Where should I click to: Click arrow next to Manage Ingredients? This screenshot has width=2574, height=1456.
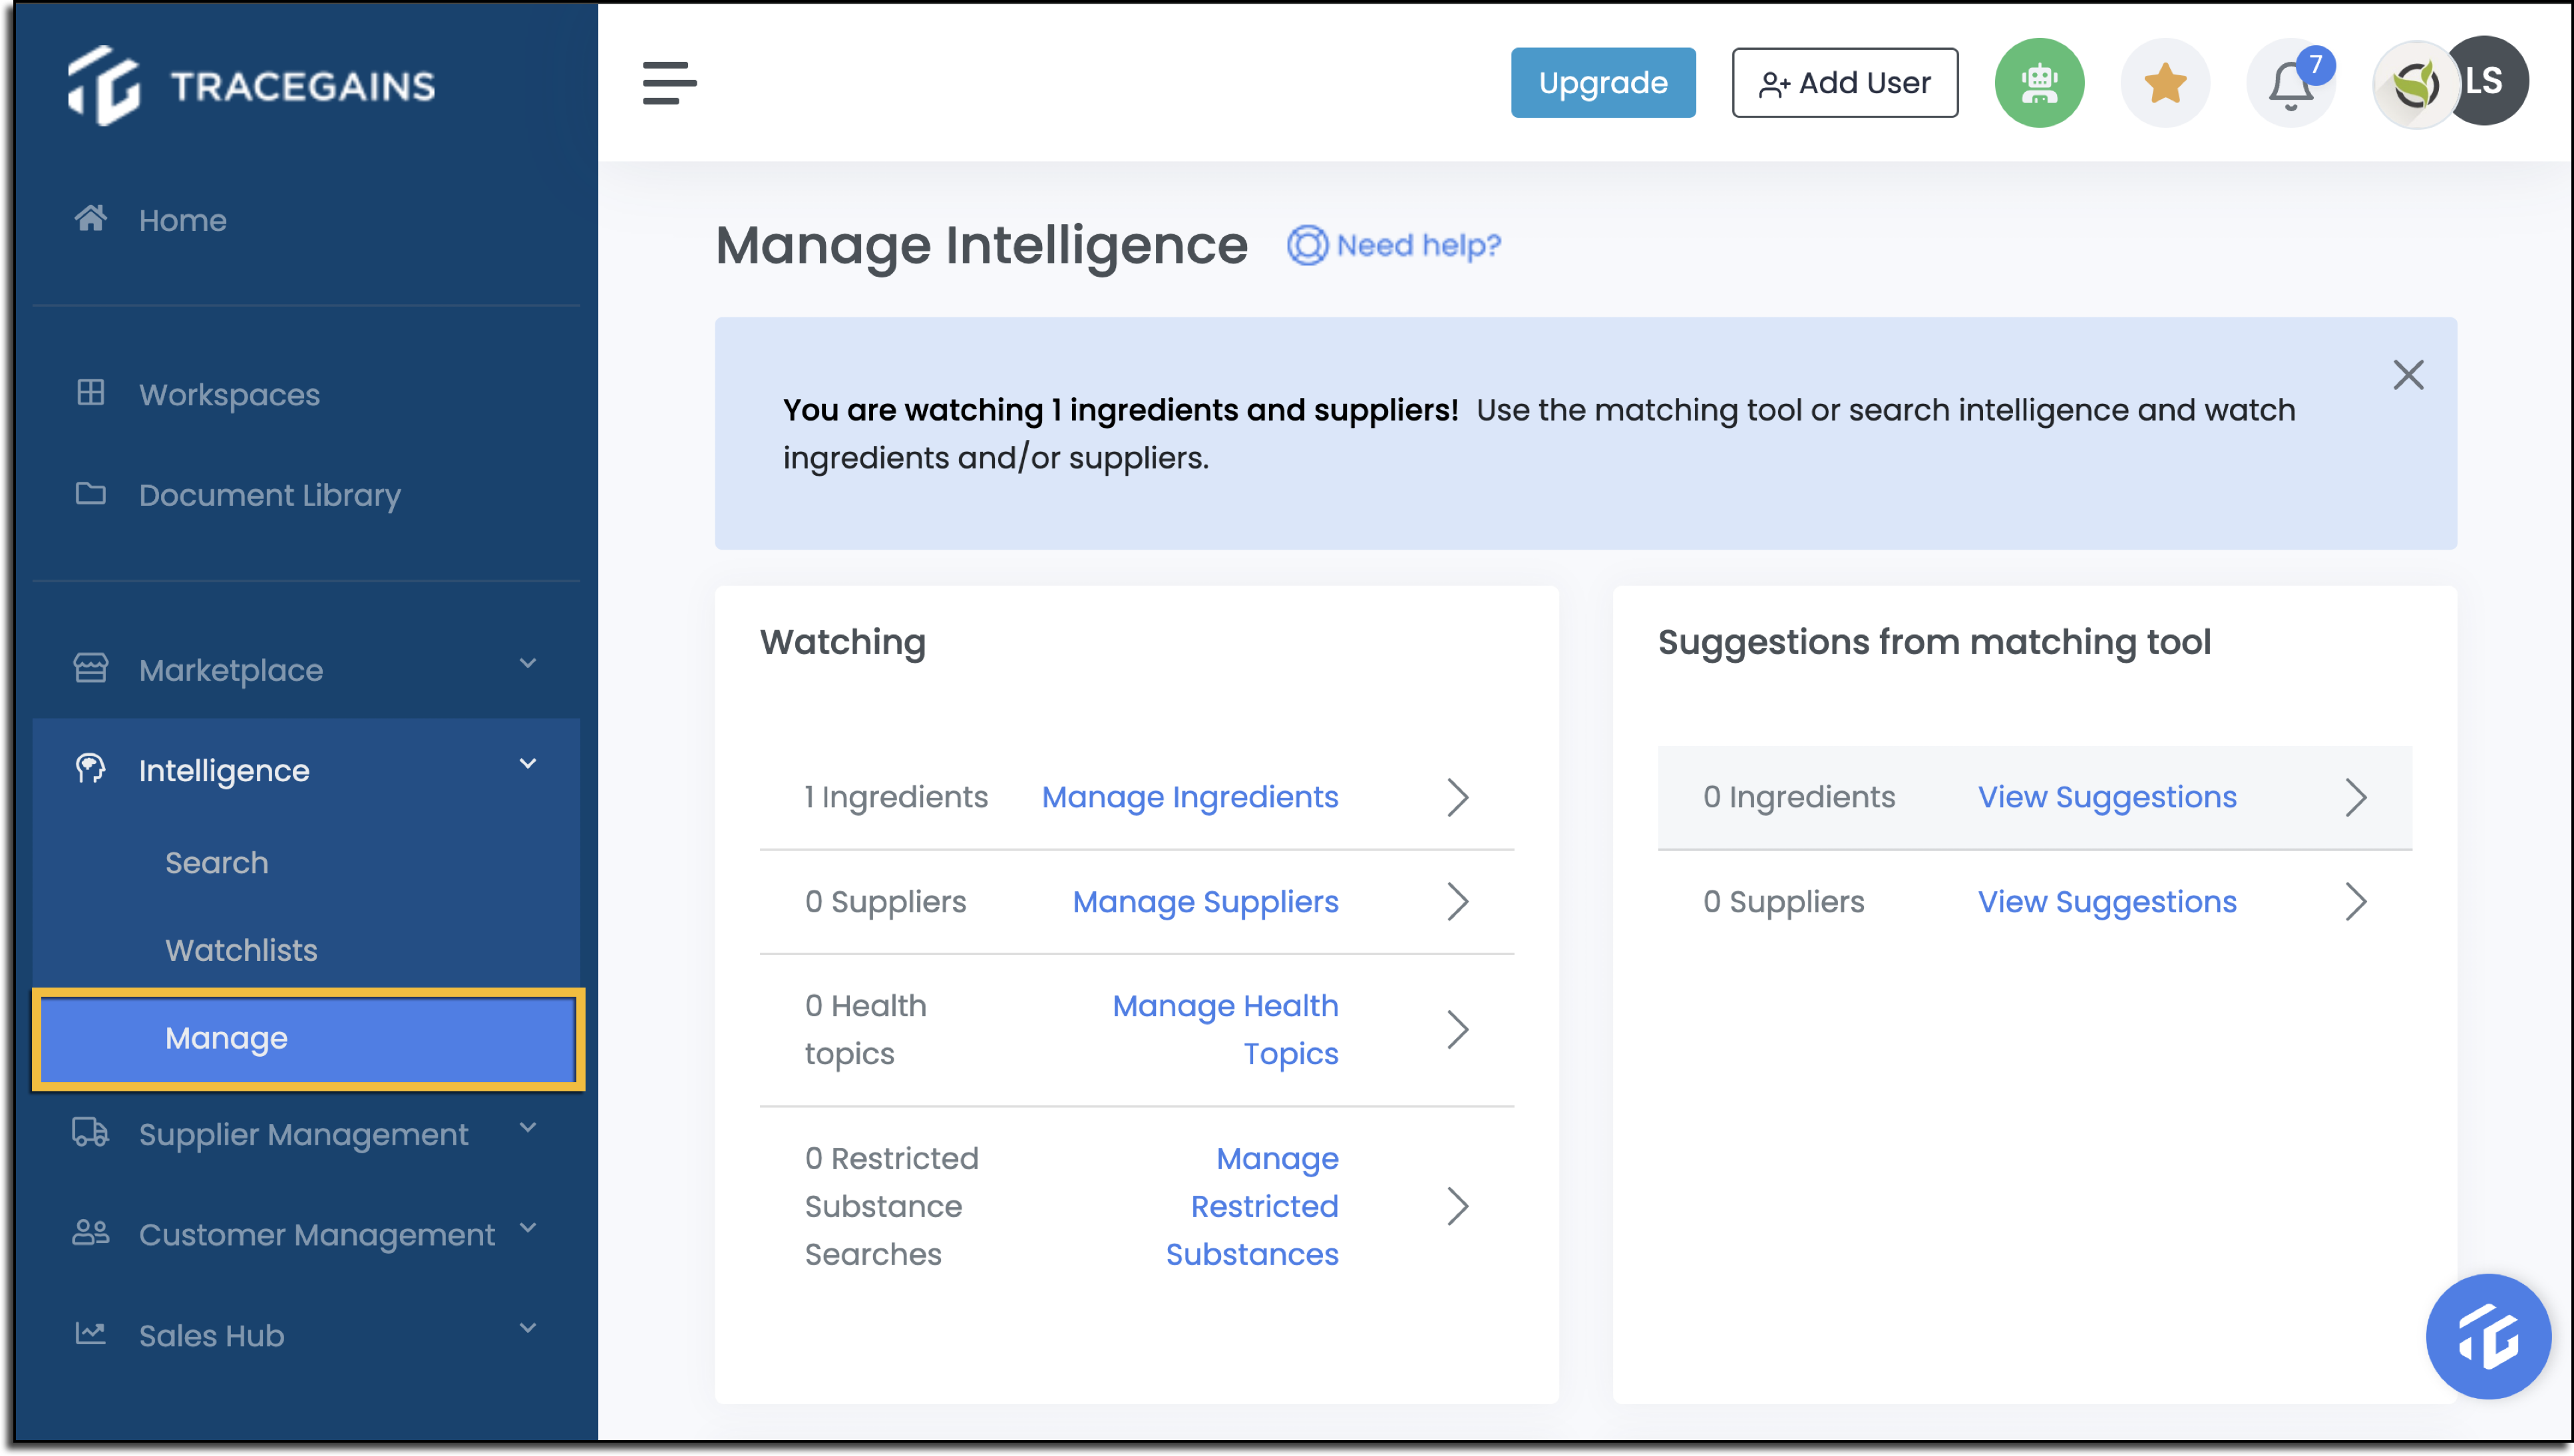pyautogui.click(x=1458, y=797)
